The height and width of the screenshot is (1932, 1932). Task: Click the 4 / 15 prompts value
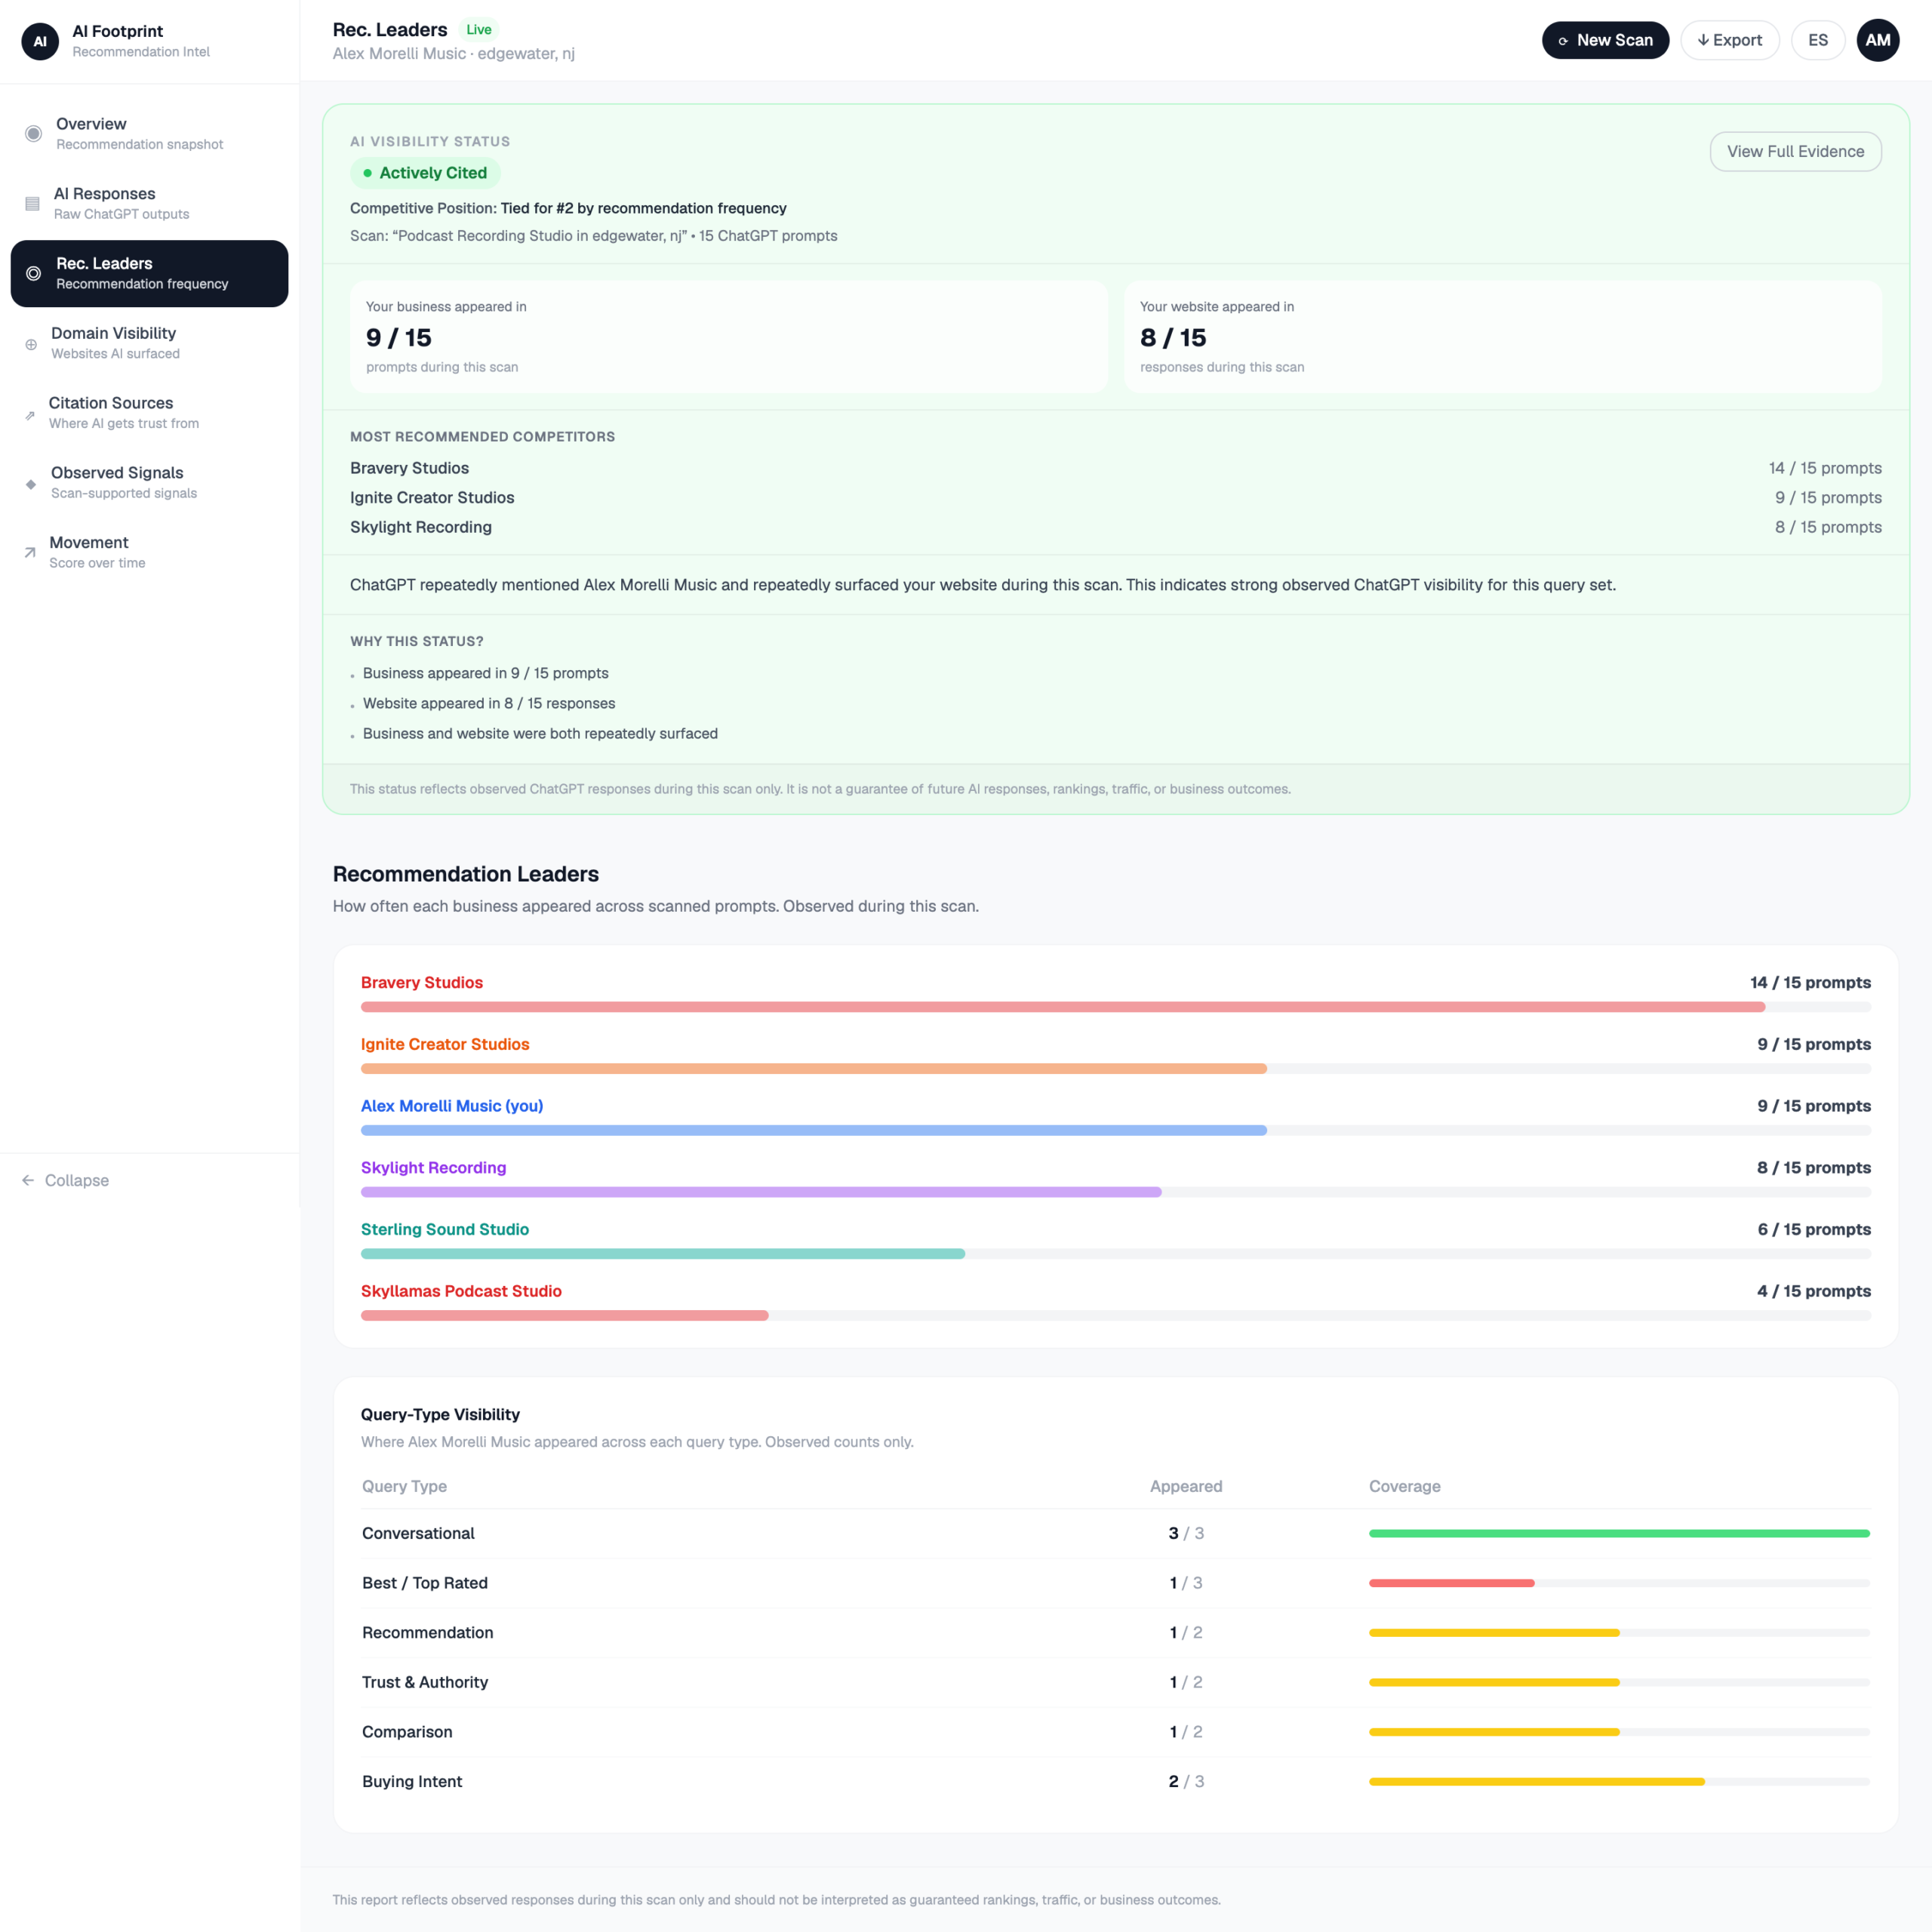click(1814, 1291)
